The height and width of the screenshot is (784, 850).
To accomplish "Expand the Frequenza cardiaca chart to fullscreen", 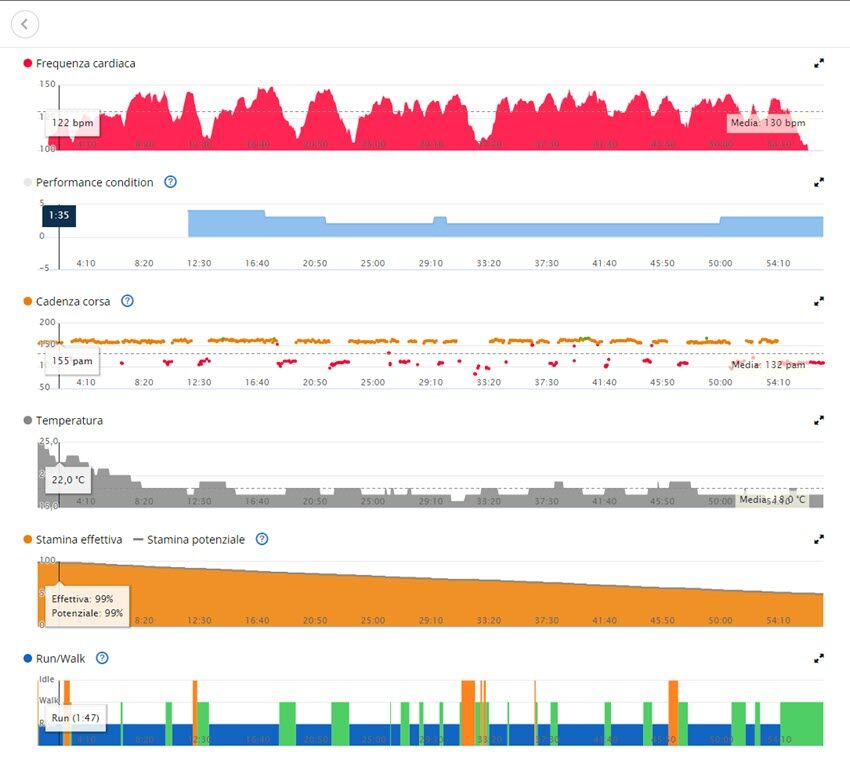I will [819, 63].
